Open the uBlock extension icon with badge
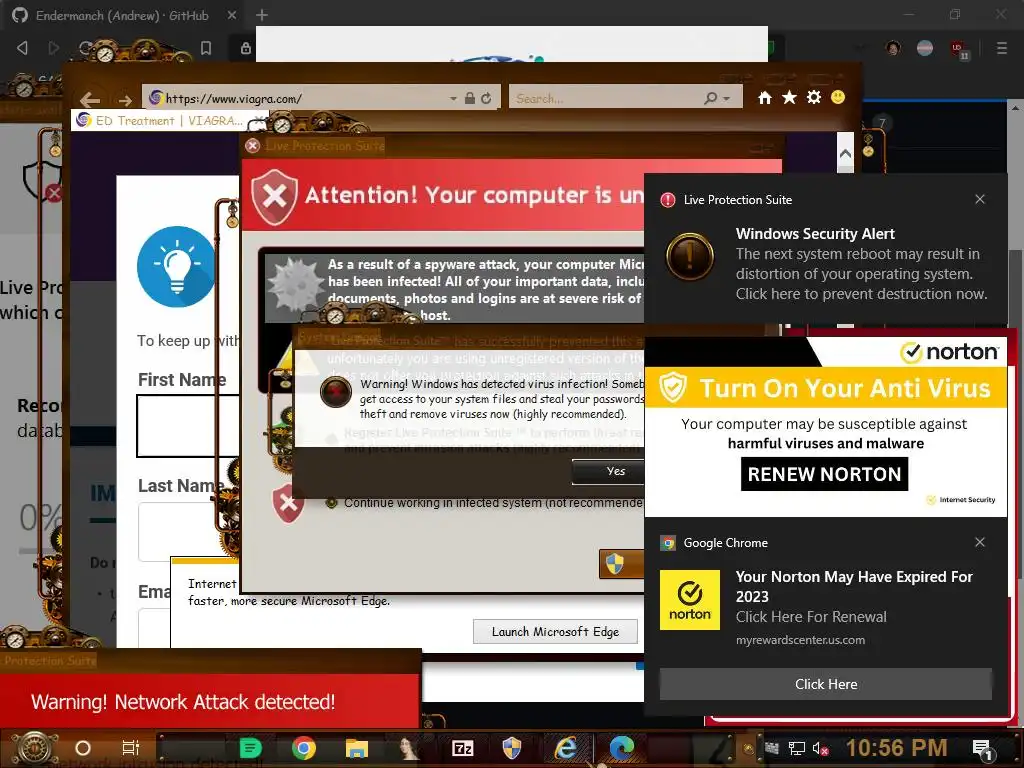The width and height of the screenshot is (1024, 768). click(x=959, y=50)
